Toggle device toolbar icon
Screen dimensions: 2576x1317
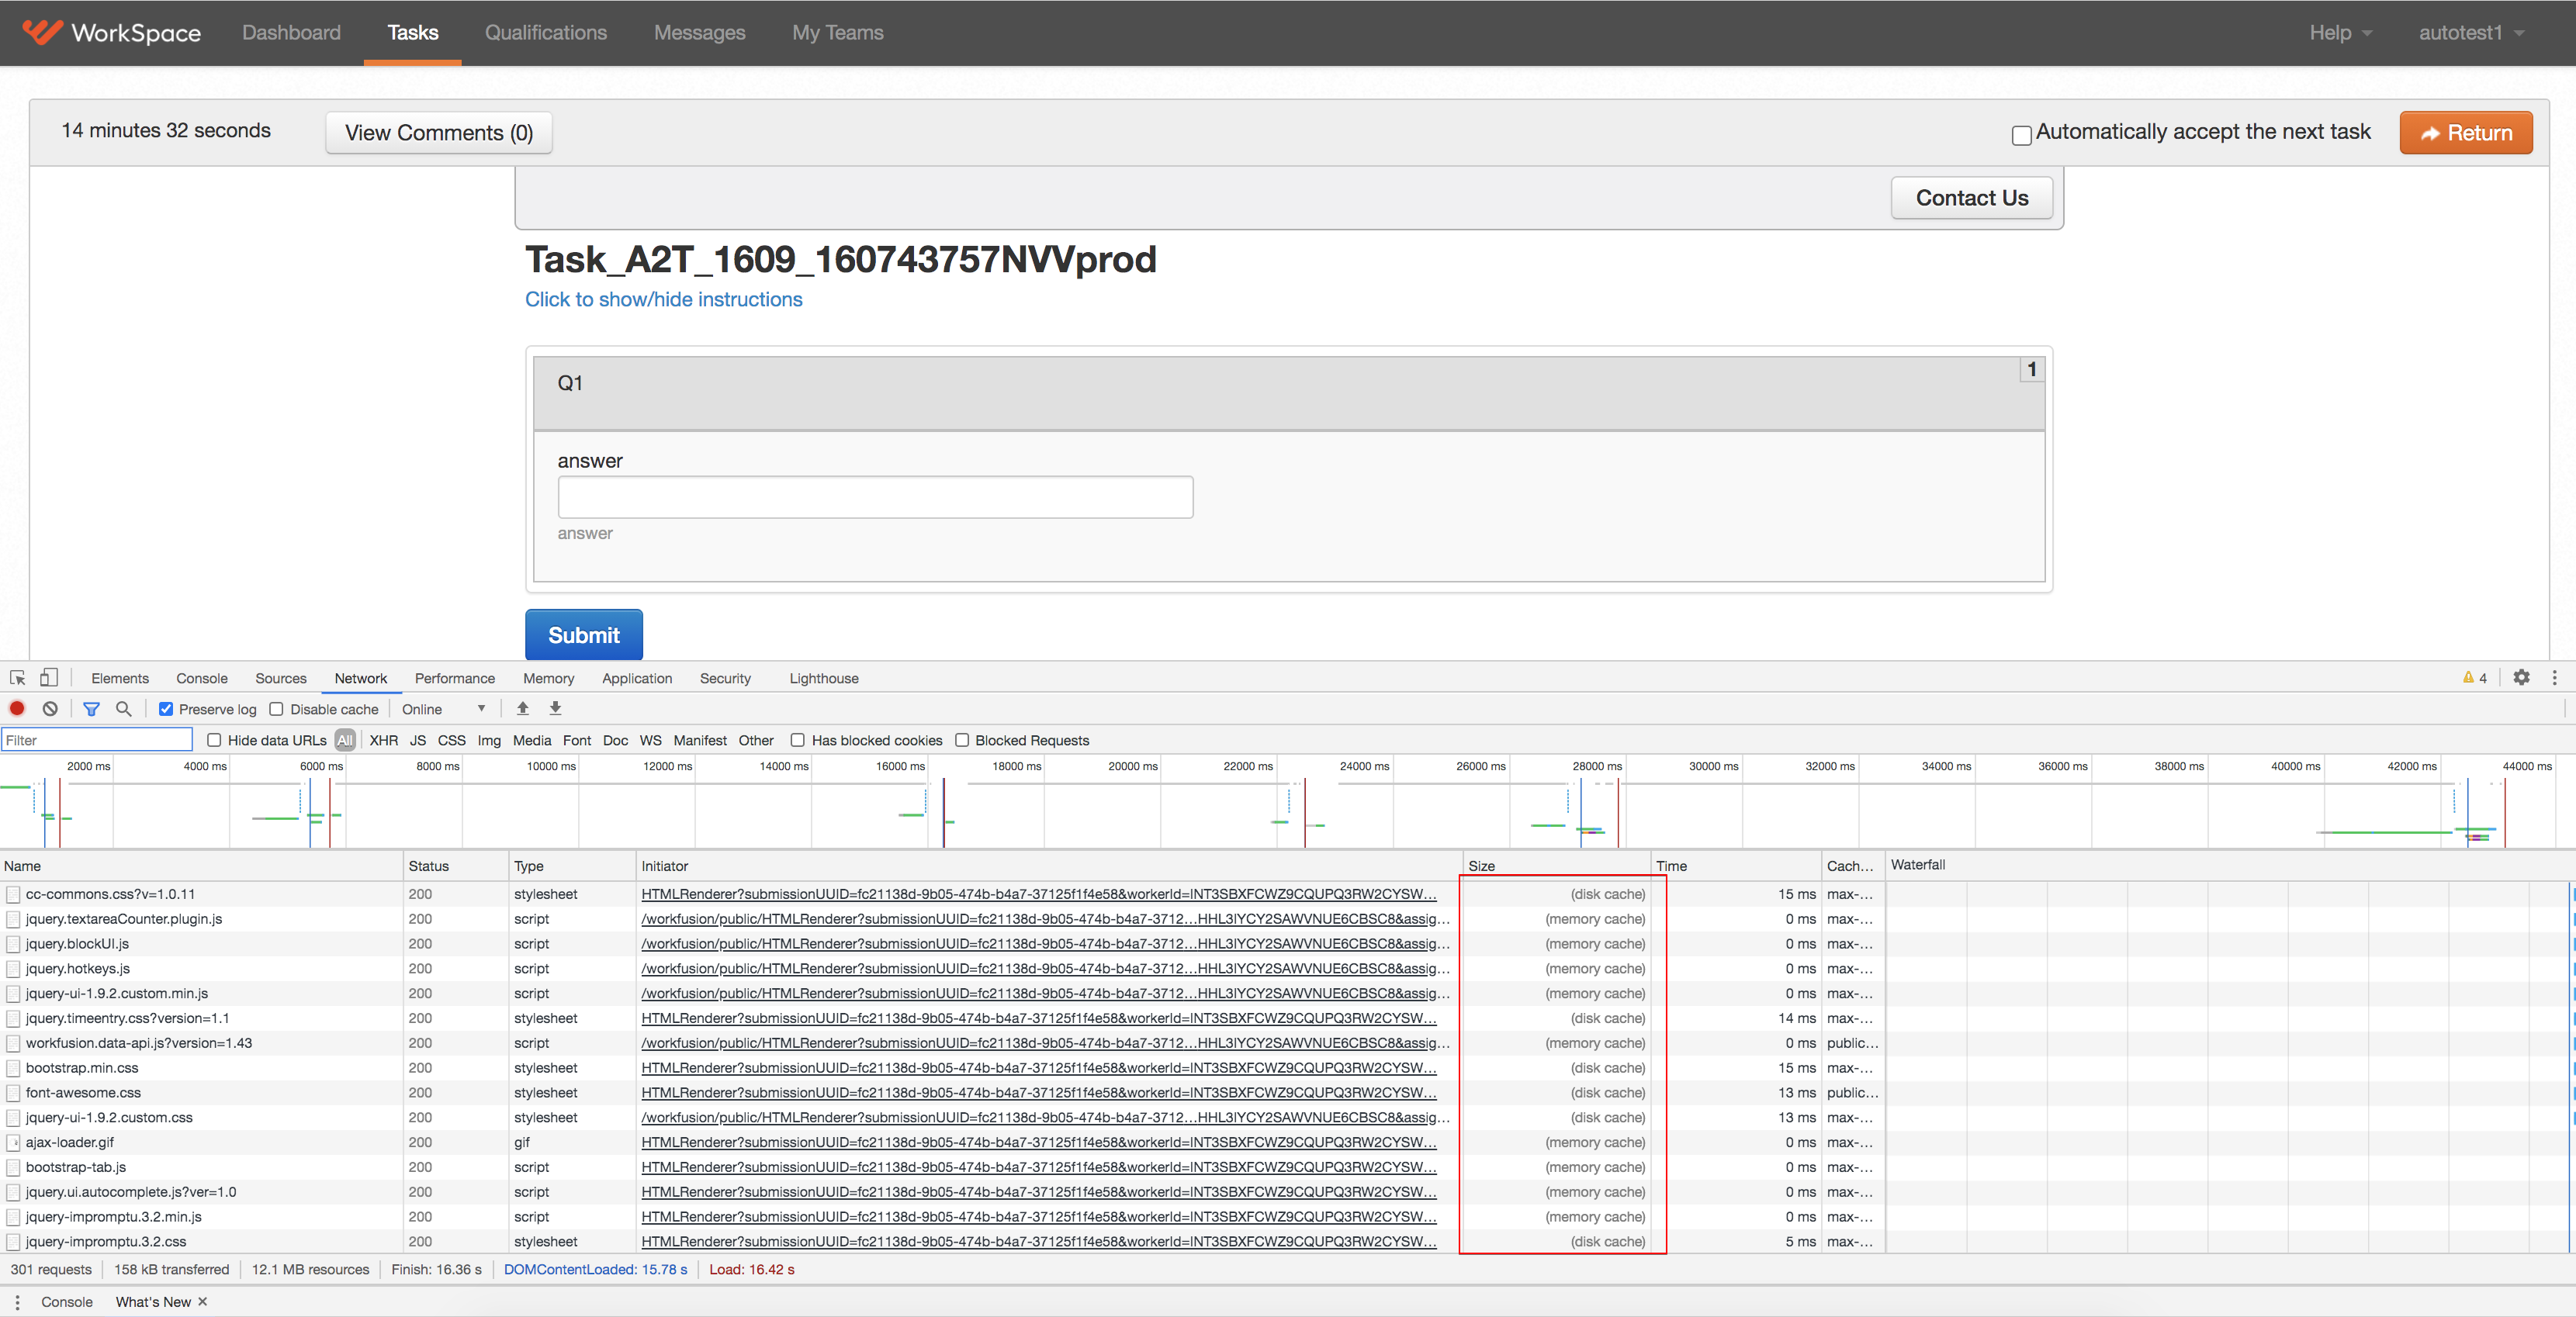coord(49,678)
